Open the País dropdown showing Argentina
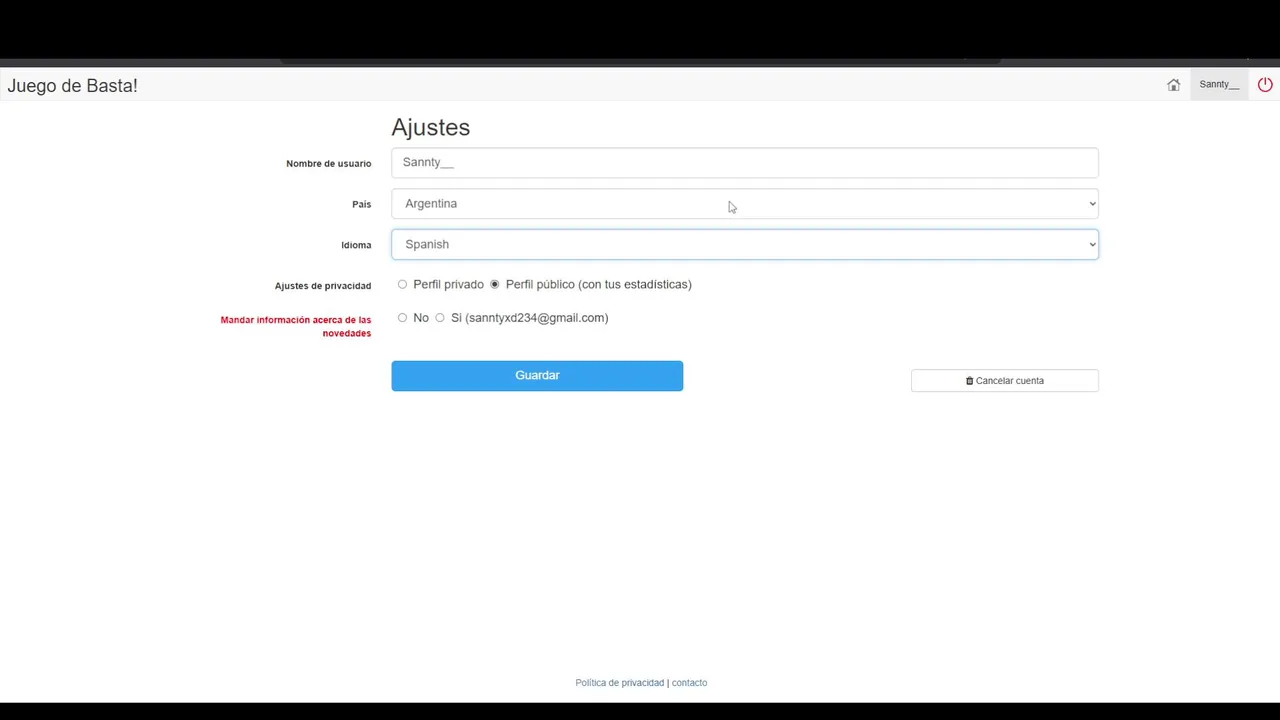This screenshot has width=1280, height=720. point(745,204)
